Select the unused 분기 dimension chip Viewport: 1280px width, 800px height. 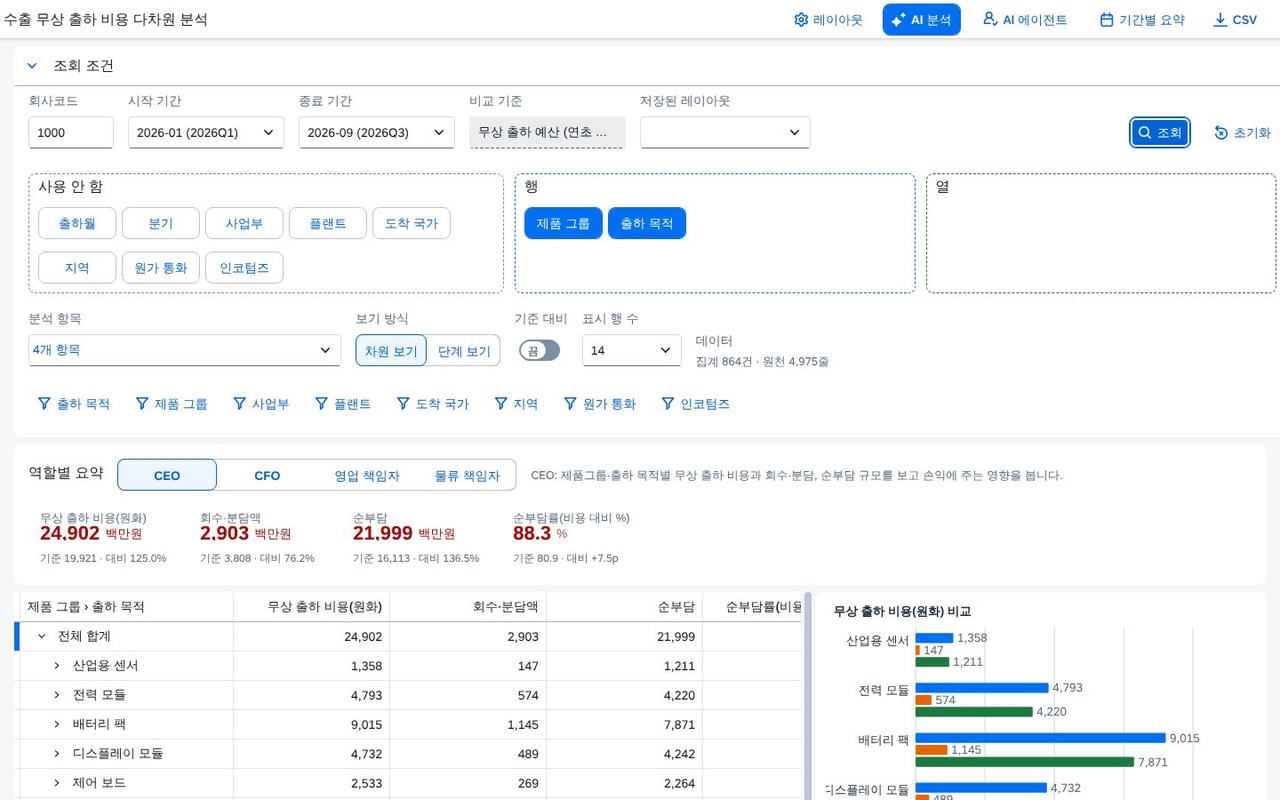(x=161, y=224)
